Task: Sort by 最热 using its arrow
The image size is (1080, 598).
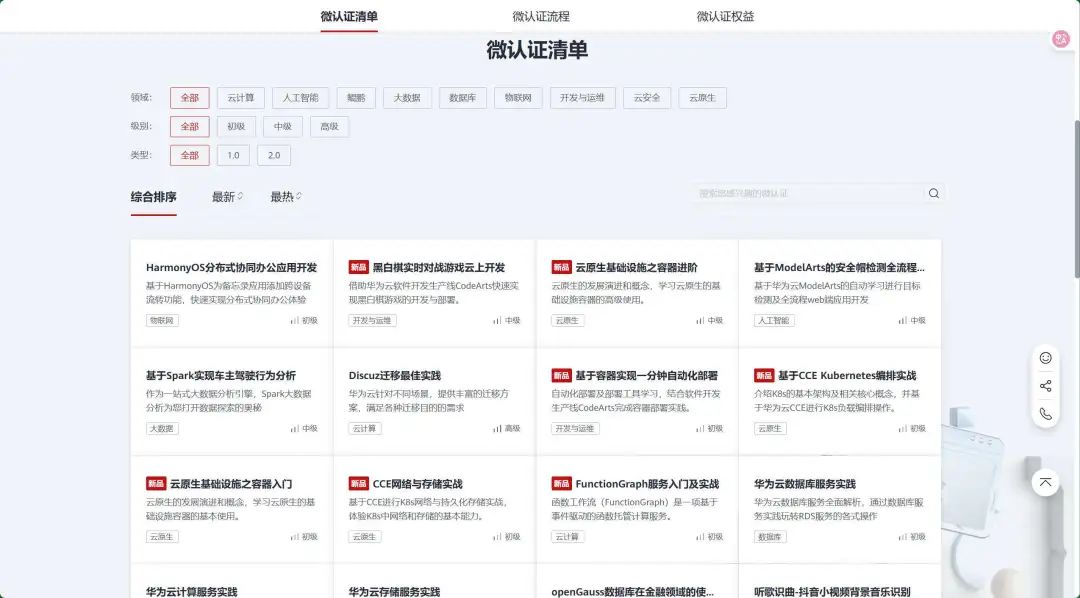Action: [x=299, y=196]
